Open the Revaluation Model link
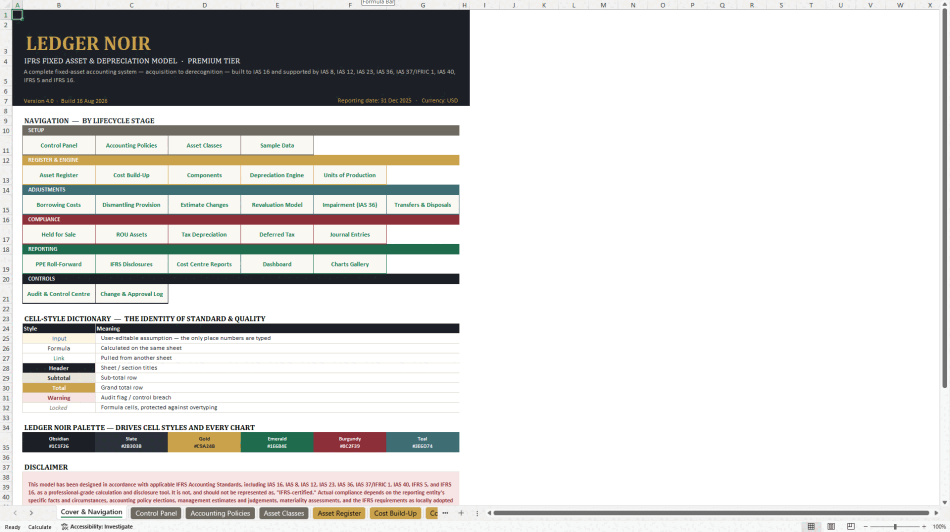This screenshot has width=950, height=532. tap(277, 205)
